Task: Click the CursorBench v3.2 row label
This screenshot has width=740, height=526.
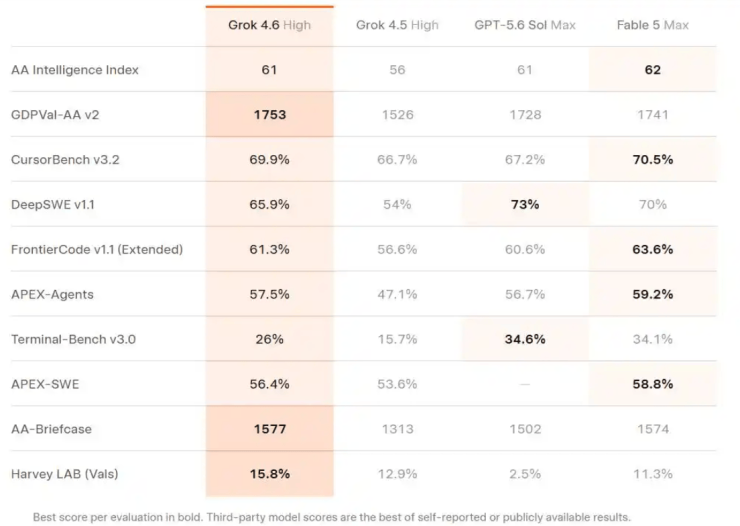Action: pos(65,159)
